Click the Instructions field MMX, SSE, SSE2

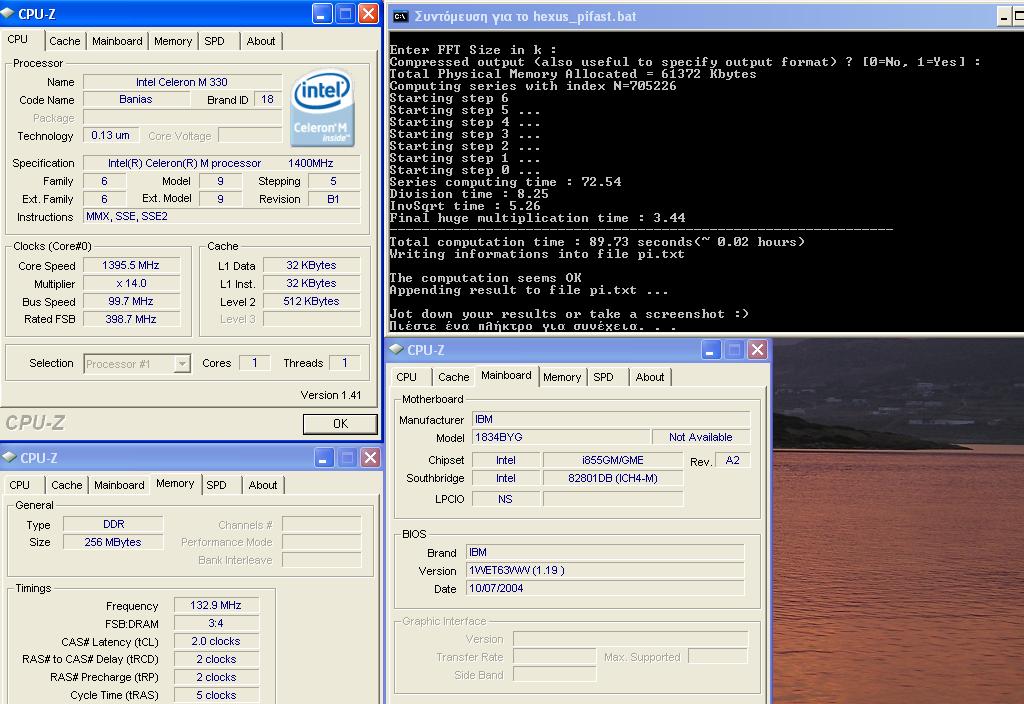click(221, 216)
